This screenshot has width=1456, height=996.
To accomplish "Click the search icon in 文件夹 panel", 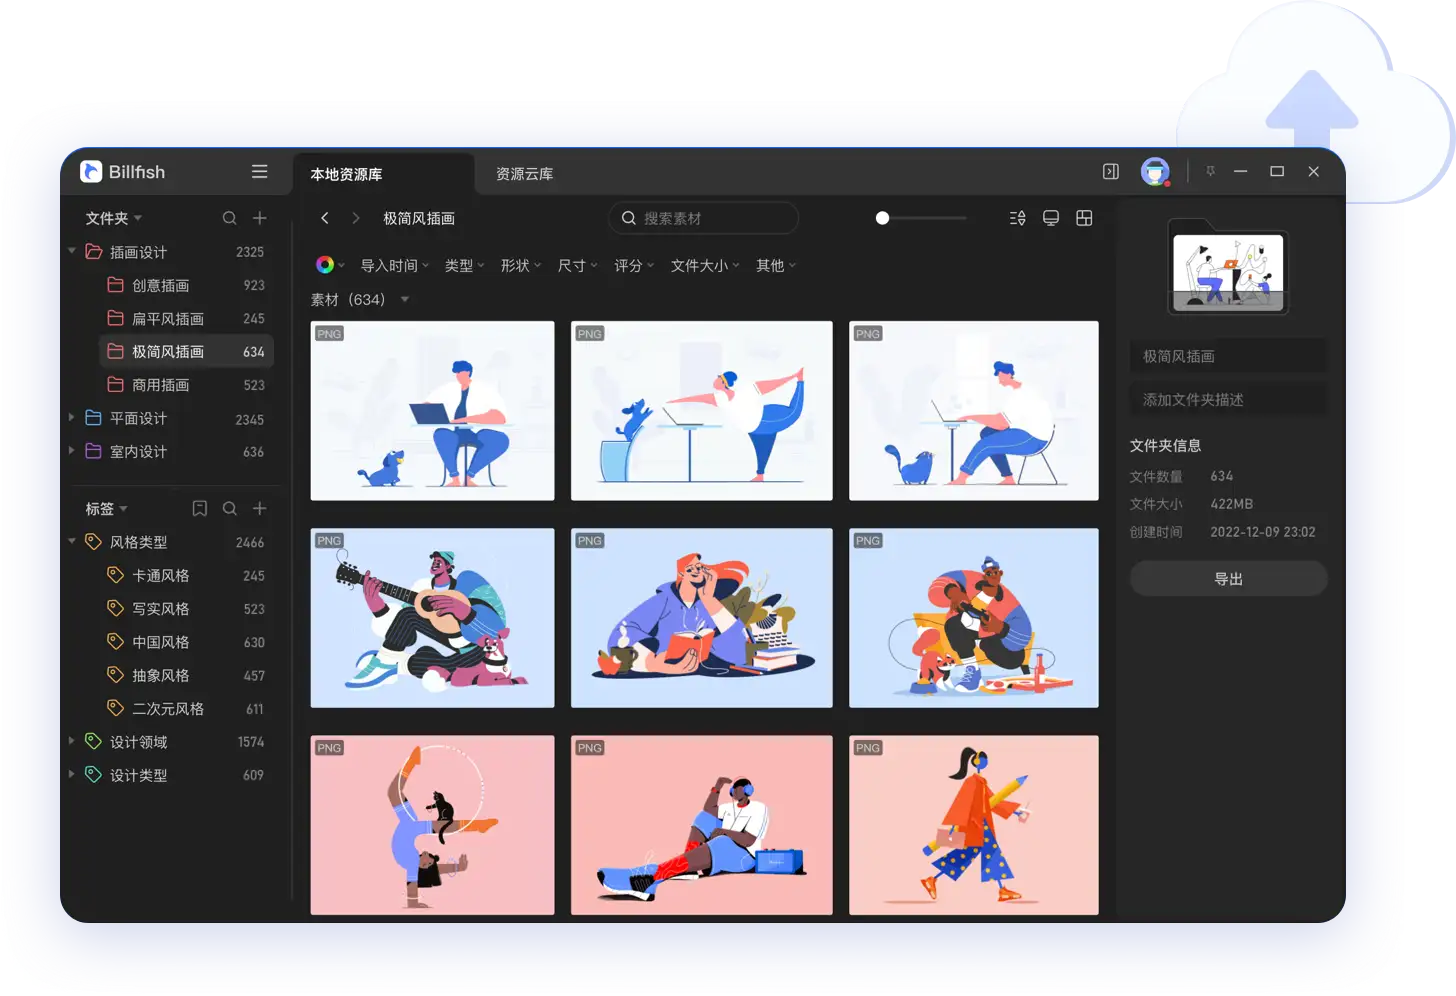I will [x=229, y=217].
